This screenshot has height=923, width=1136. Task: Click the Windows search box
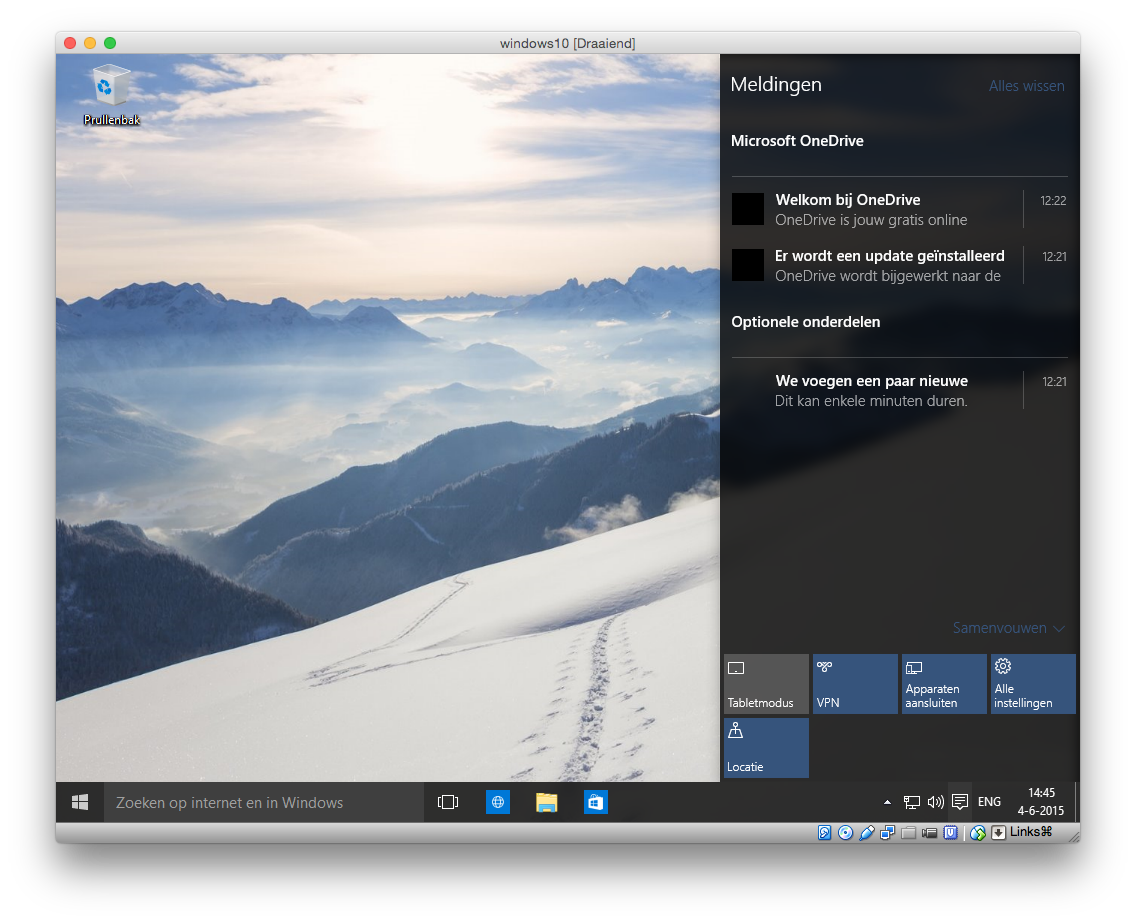264,802
